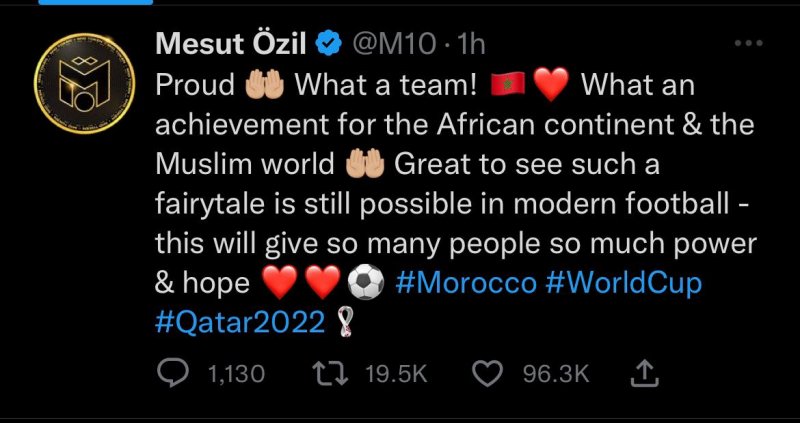Viewport: 800px width, 423px height.
Task: Open the share upload icon
Action: pyautogui.click(x=645, y=374)
